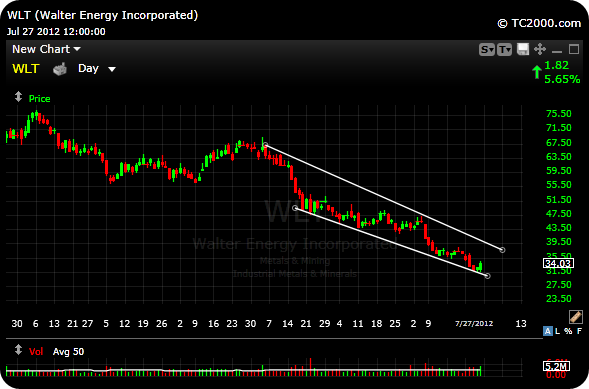589x389 pixels.
Task: Click the gray icon next to WLT symbol
Action: [x=60, y=69]
